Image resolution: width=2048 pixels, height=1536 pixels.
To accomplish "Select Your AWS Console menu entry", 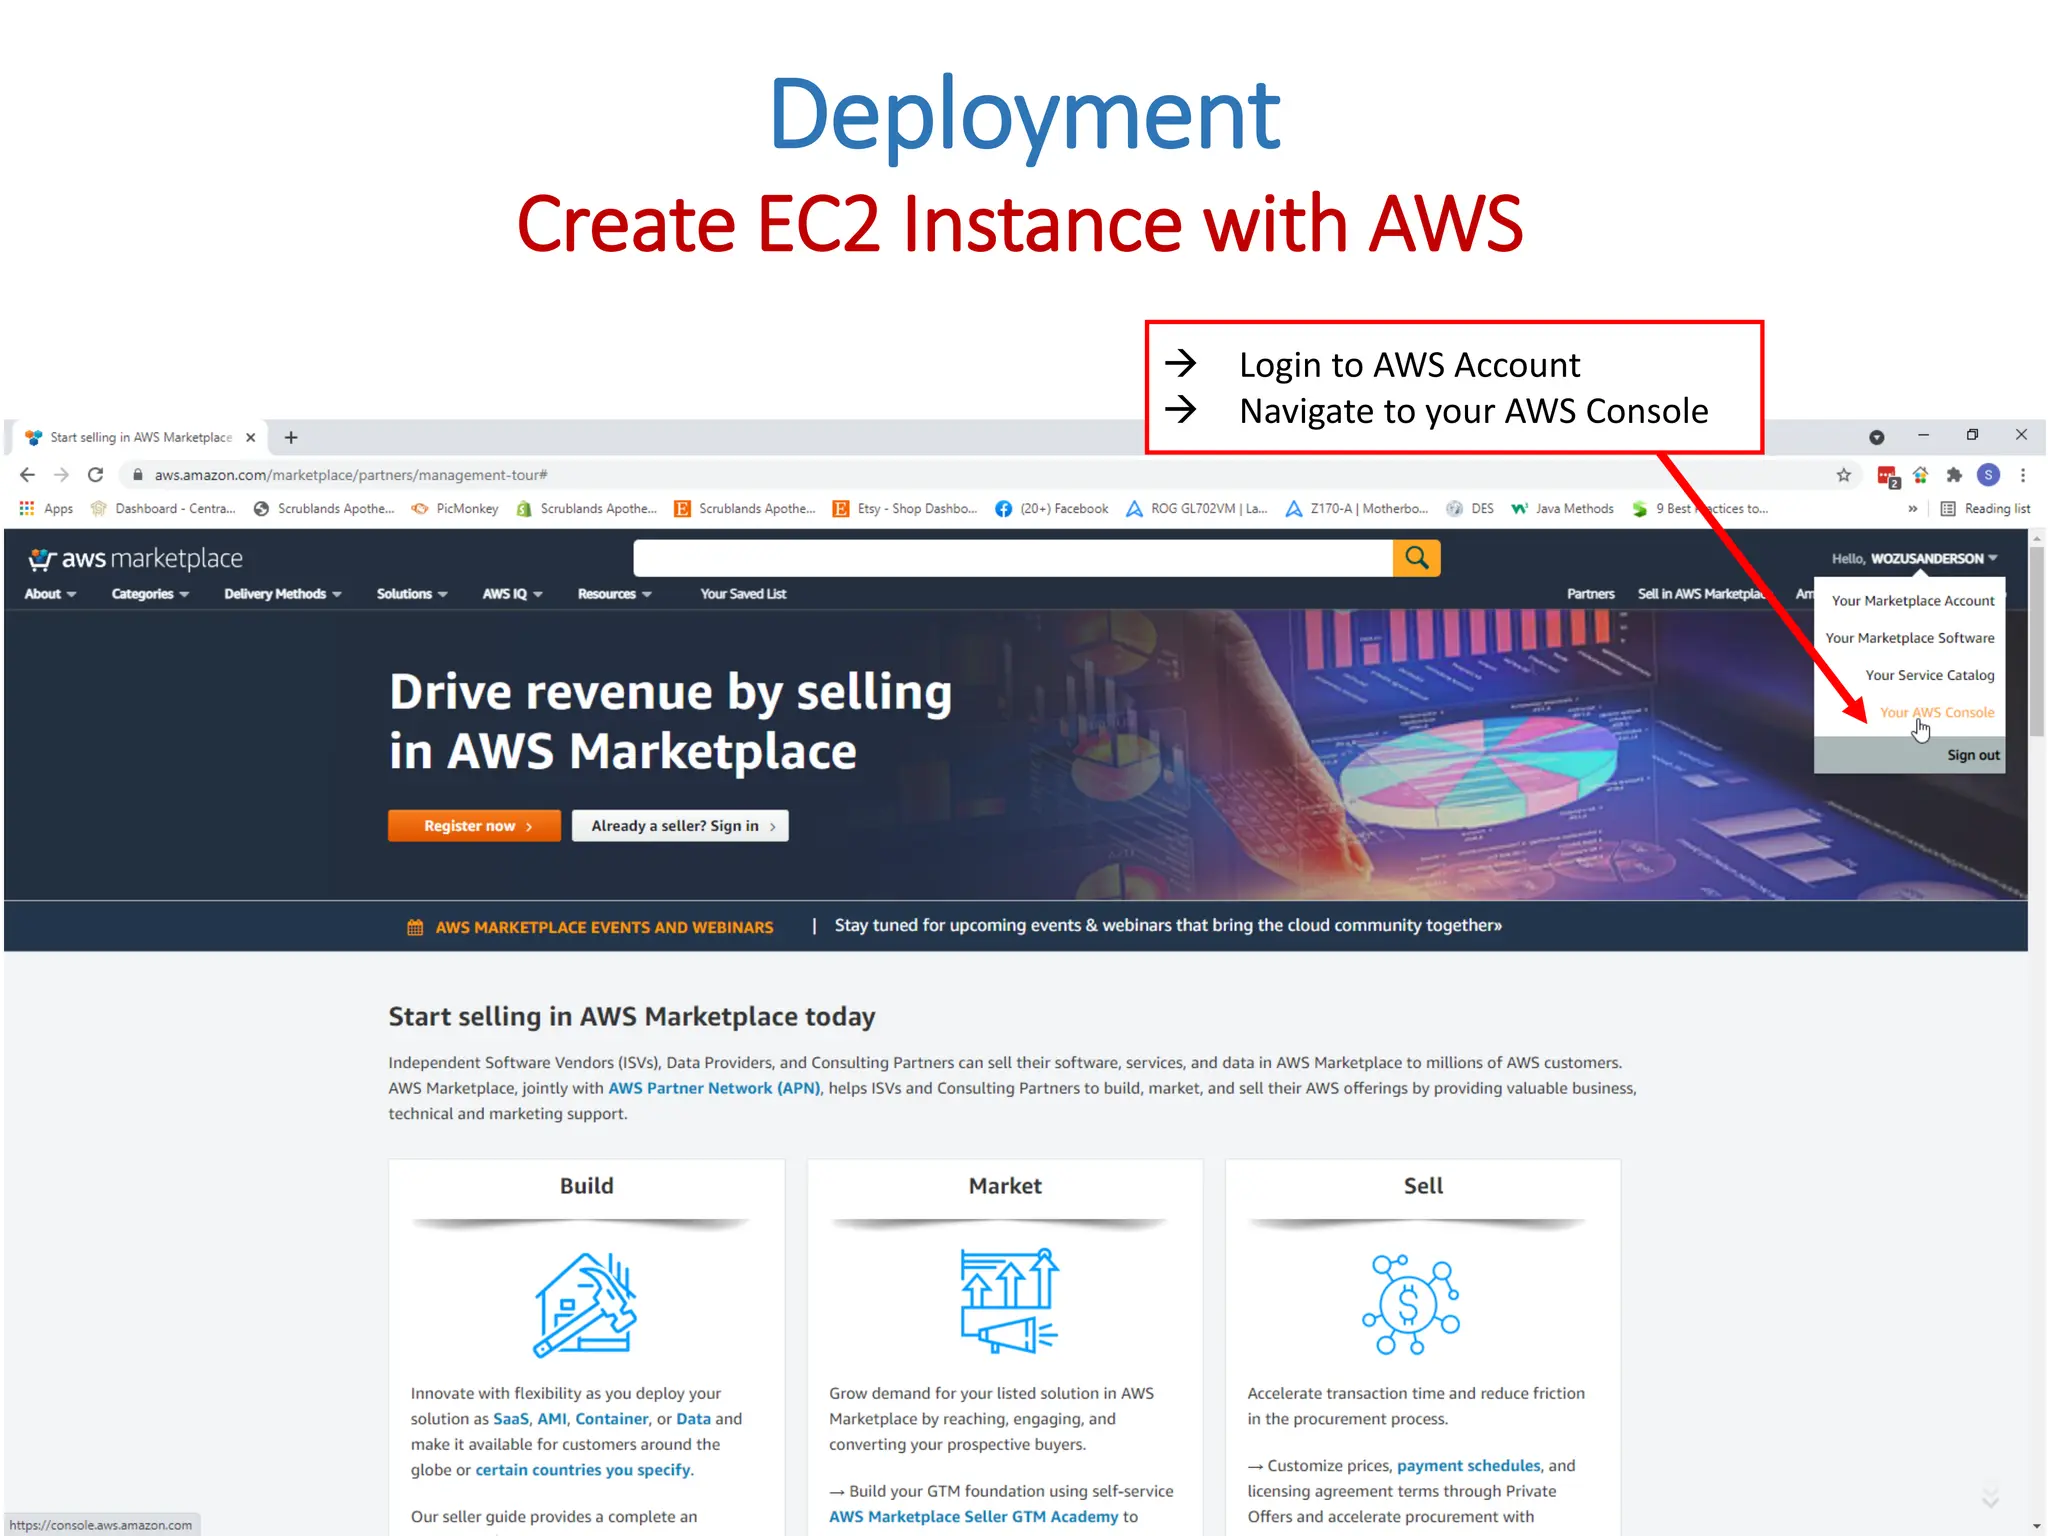I will [1936, 712].
